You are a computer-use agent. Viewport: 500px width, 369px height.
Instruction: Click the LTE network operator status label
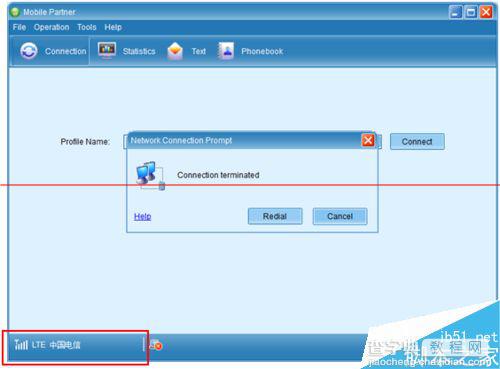click(x=56, y=345)
